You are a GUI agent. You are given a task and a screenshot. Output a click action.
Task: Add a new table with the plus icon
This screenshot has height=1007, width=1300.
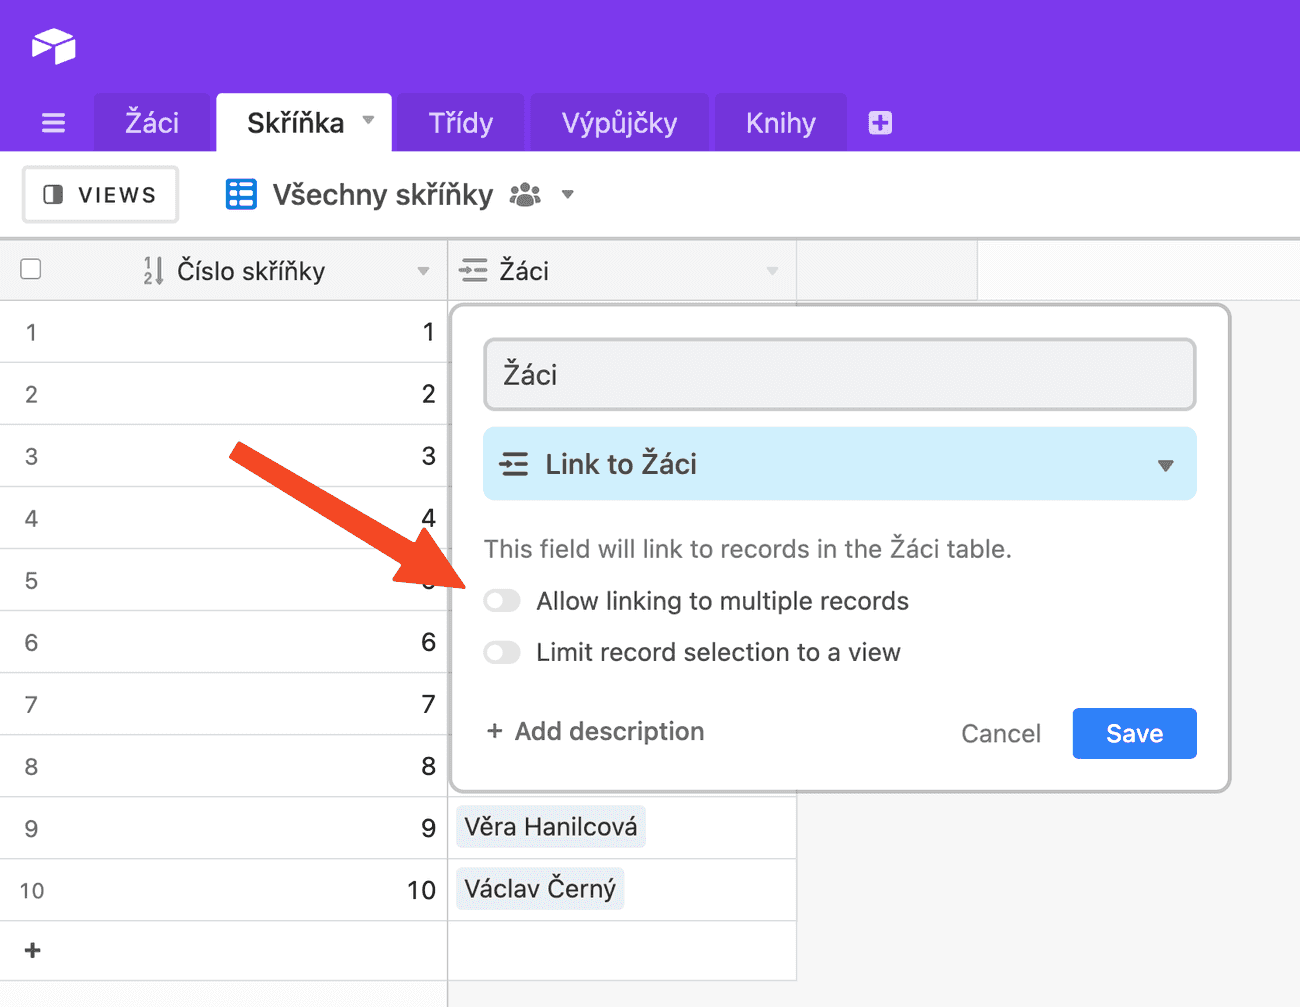point(879,122)
